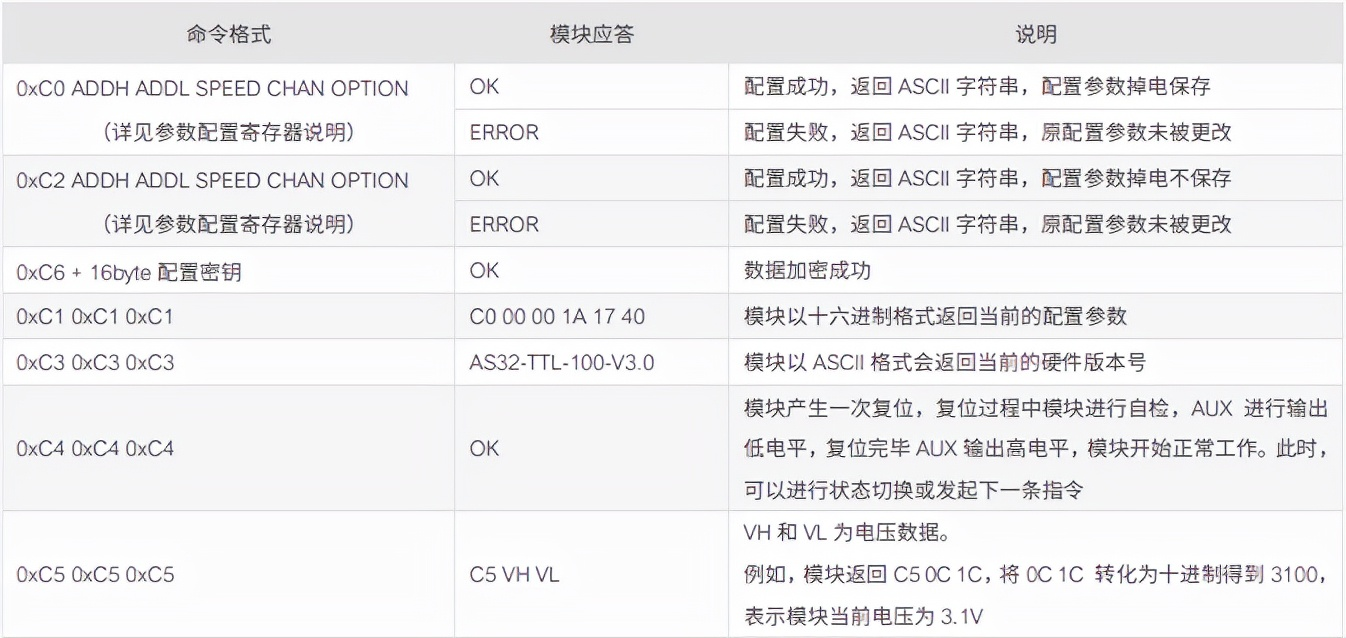Click the 0xC2 ADDH ADDL SPEED command cell
Screen dimensions: 1346x638
tap(213, 180)
